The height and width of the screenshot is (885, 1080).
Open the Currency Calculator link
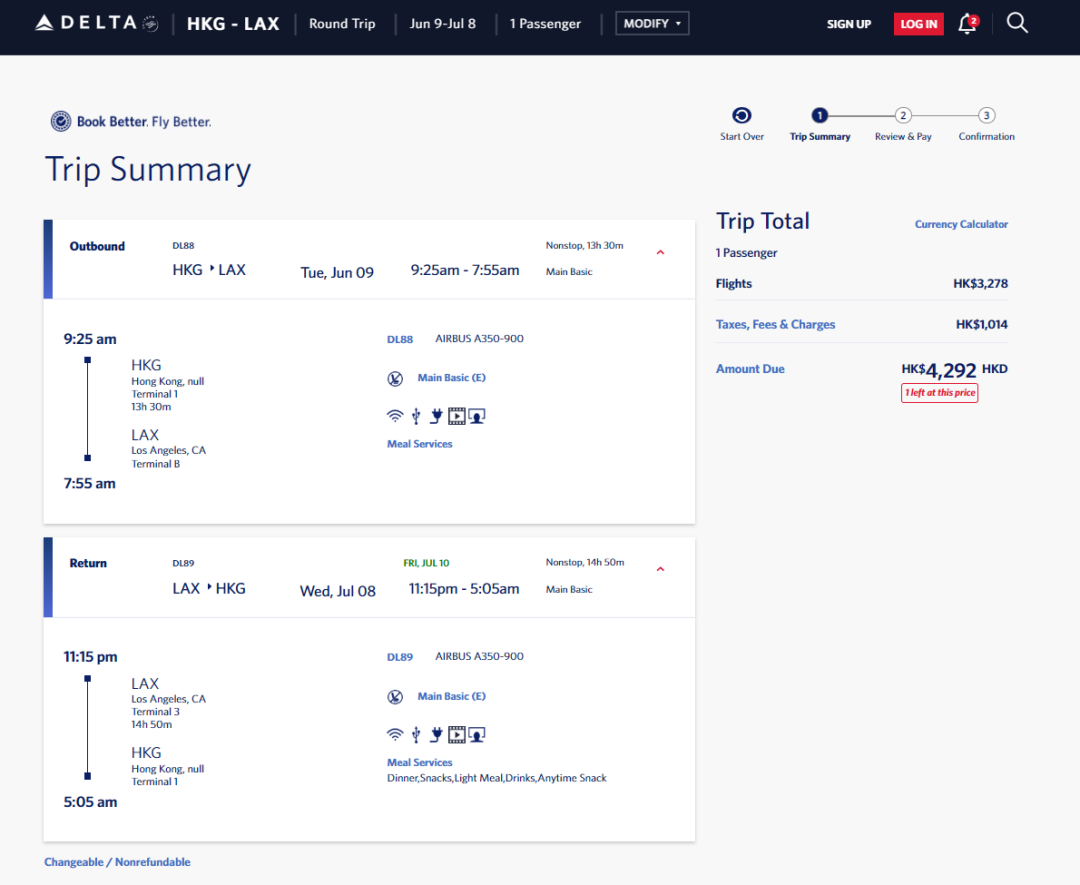[961, 224]
